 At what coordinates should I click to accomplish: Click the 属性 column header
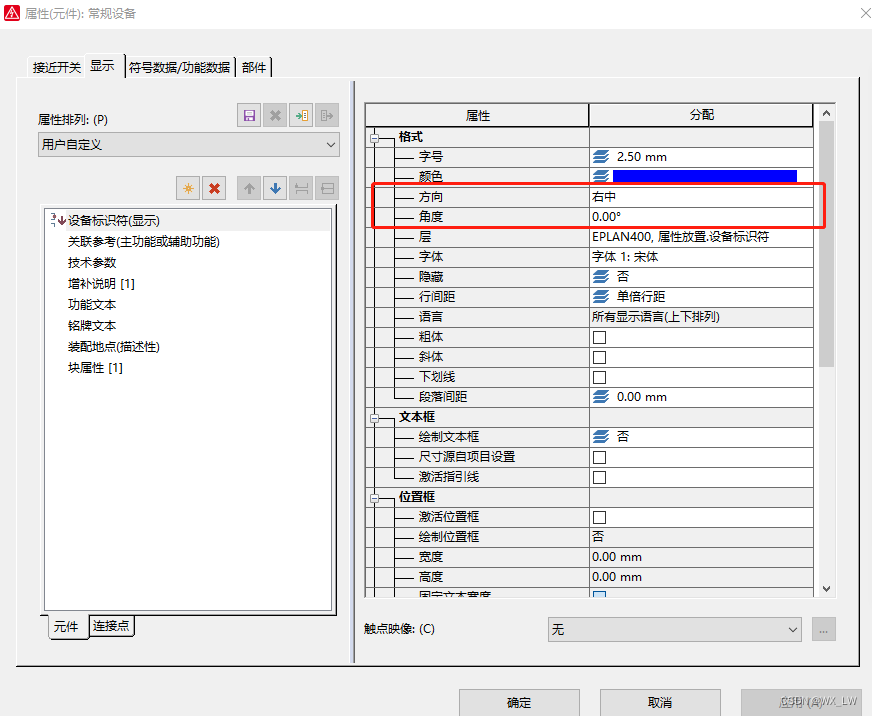[x=477, y=115]
